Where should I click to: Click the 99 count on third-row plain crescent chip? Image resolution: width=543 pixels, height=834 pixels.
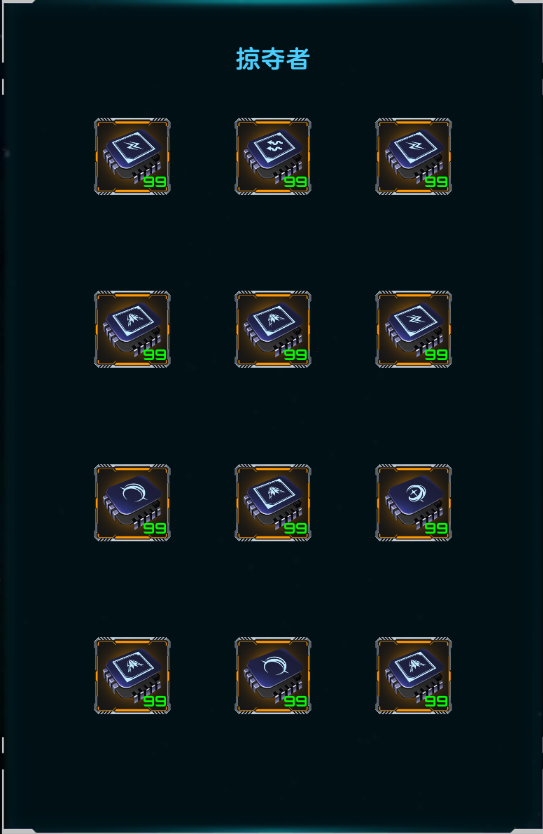pyautogui.click(x=155, y=528)
